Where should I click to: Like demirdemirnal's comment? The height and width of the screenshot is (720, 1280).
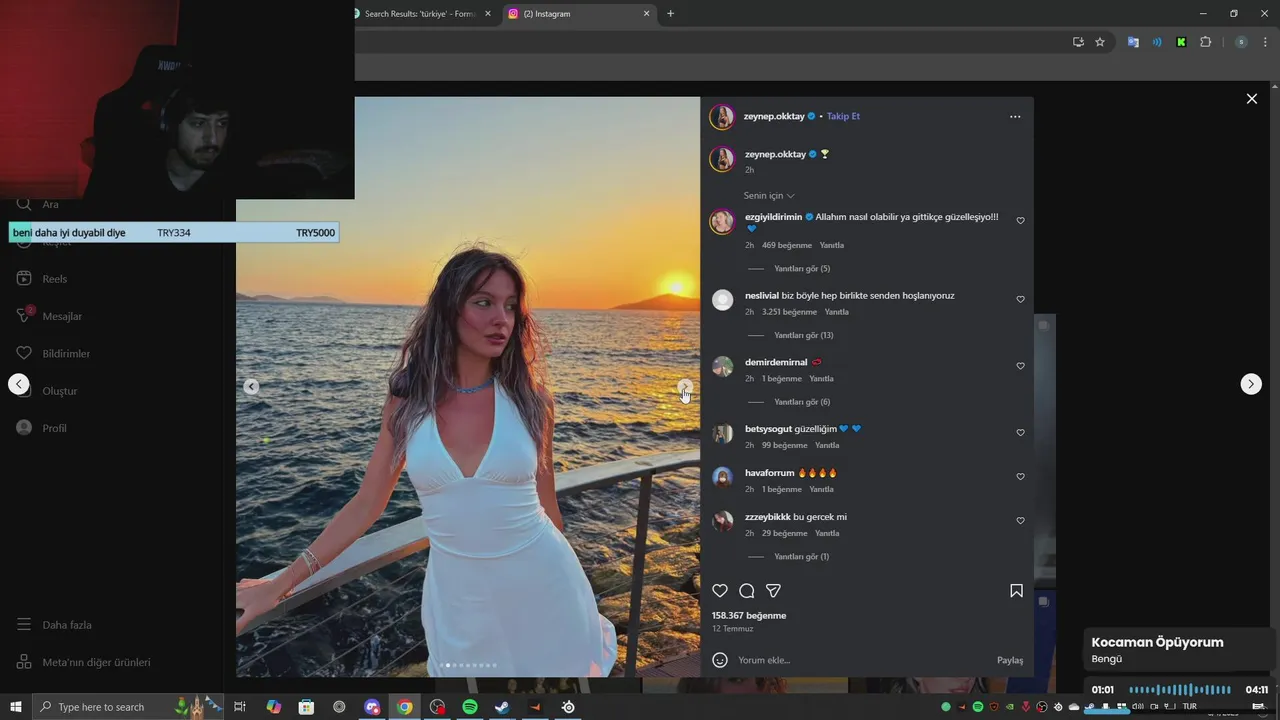(x=1020, y=366)
